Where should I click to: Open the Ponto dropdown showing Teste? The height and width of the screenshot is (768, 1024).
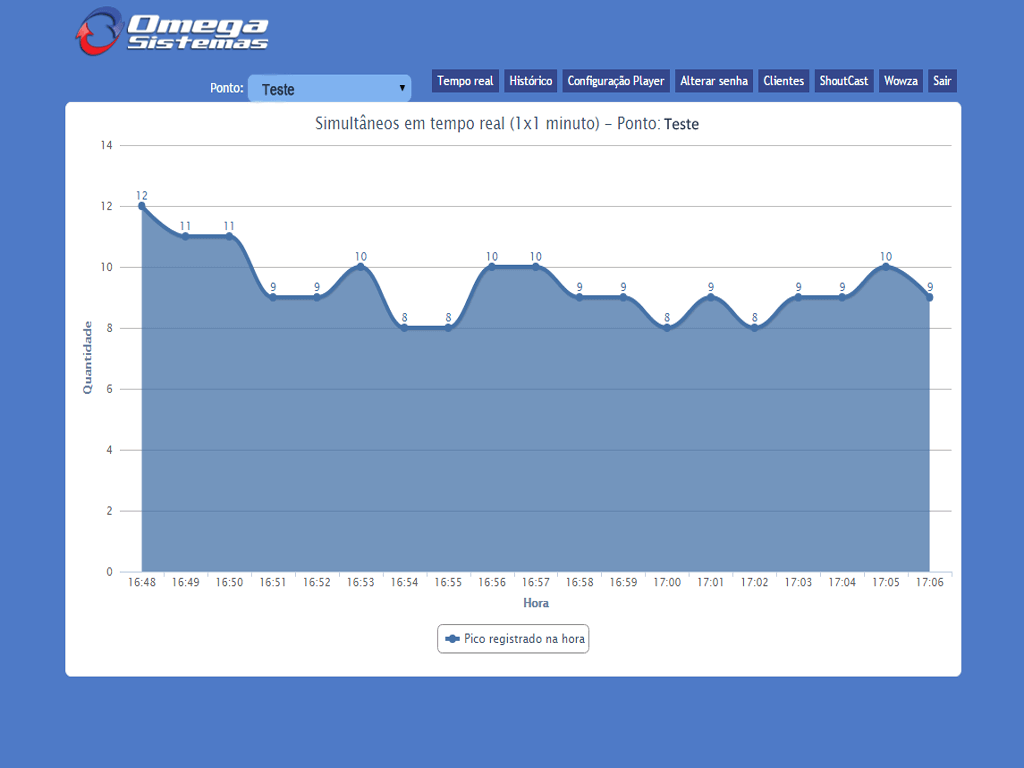pyautogui.click(x=329, y=89)
